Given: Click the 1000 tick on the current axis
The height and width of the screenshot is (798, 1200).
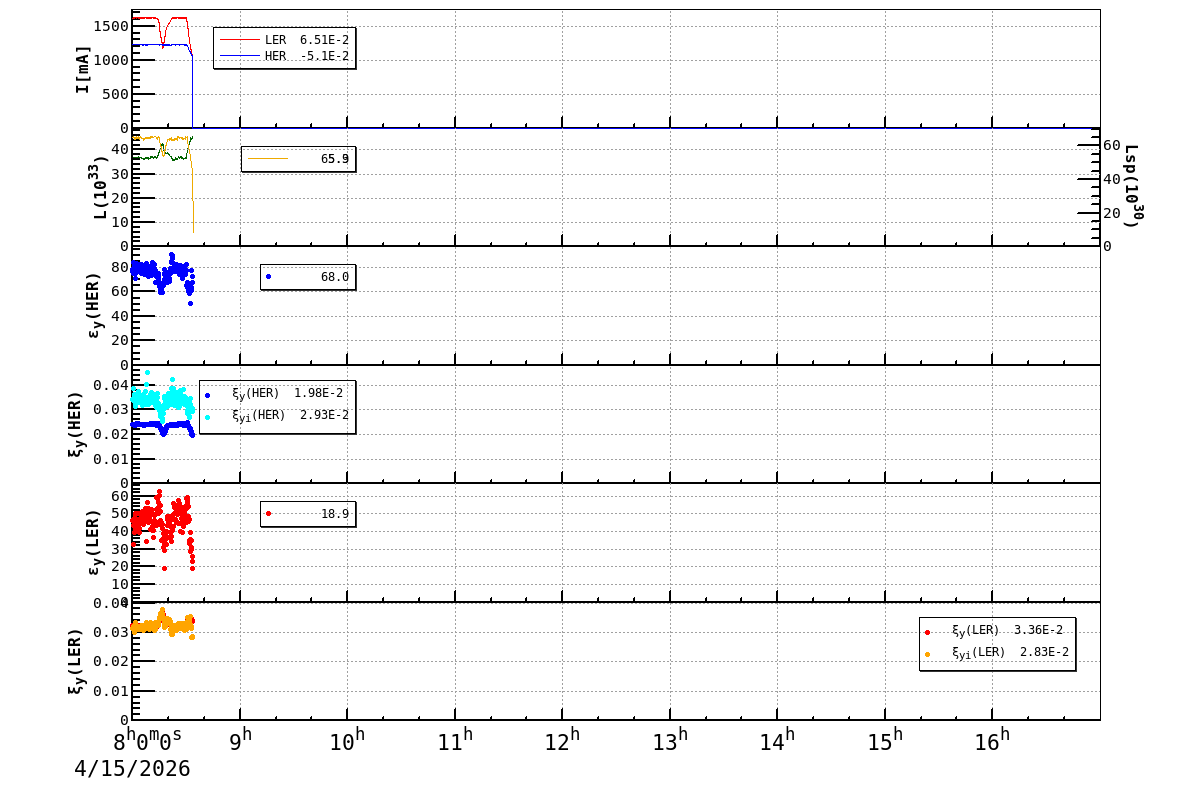Looking at the screenshot, I should point(111,60).
